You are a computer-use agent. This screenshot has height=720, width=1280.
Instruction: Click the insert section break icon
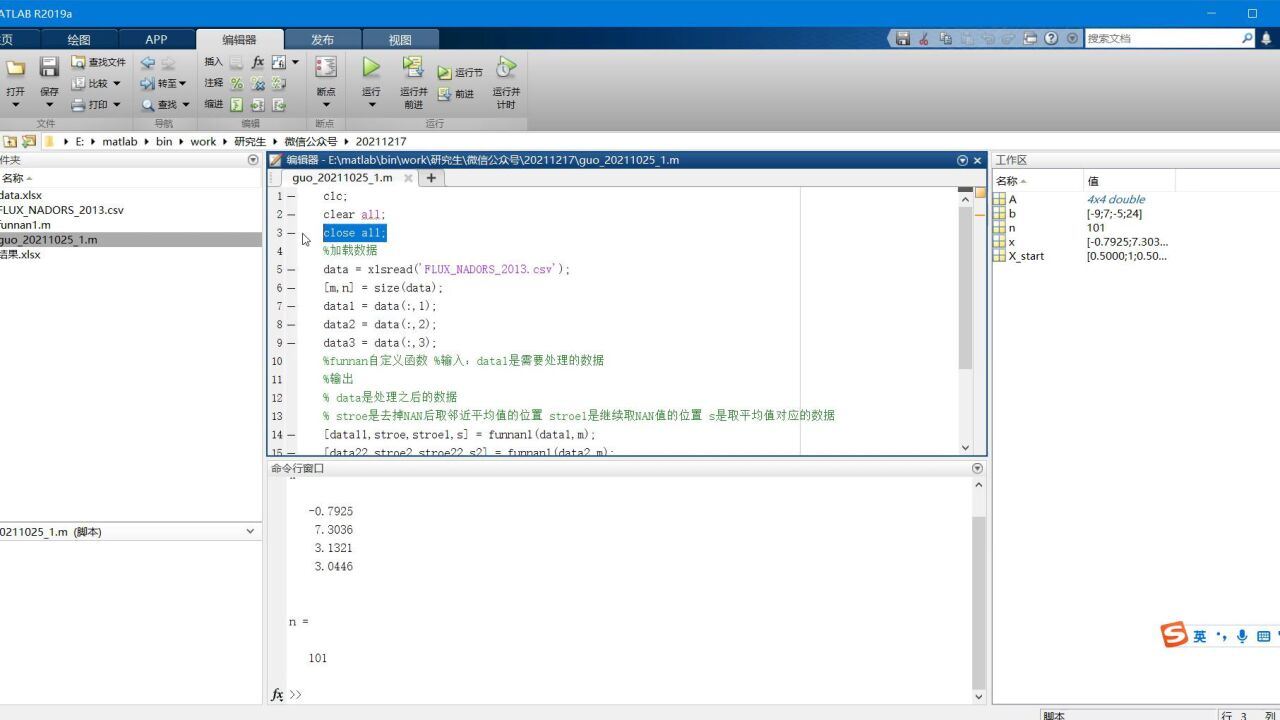236,62
